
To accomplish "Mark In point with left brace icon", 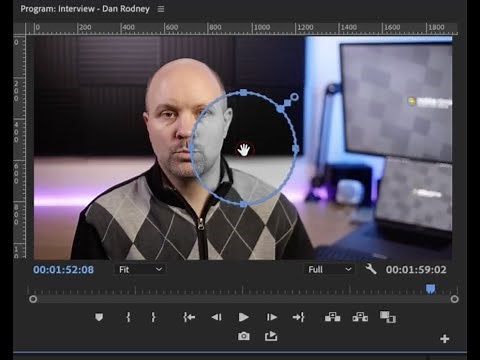I will tap(128, 317).
